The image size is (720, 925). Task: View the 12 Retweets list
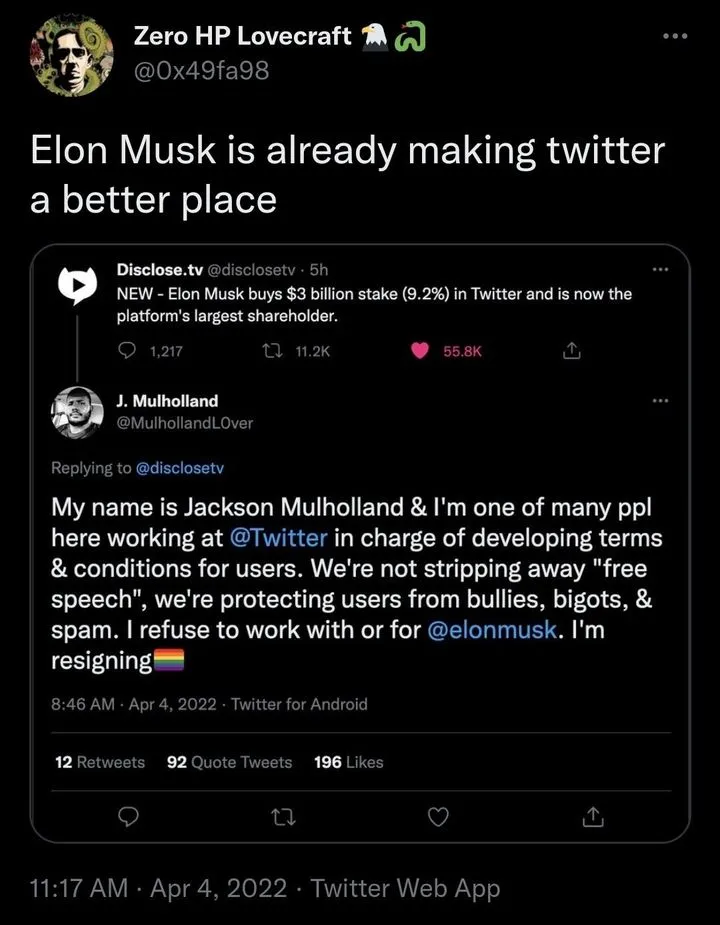(99, 762)
